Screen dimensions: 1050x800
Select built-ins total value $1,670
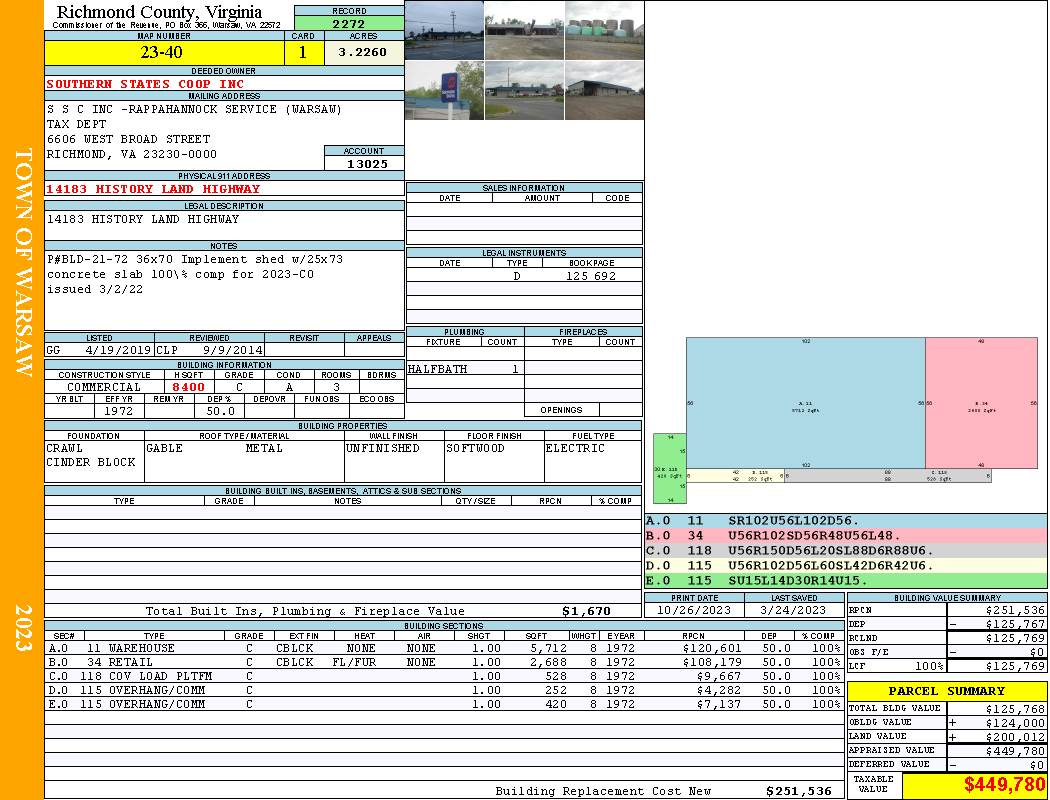click(587, 611)
